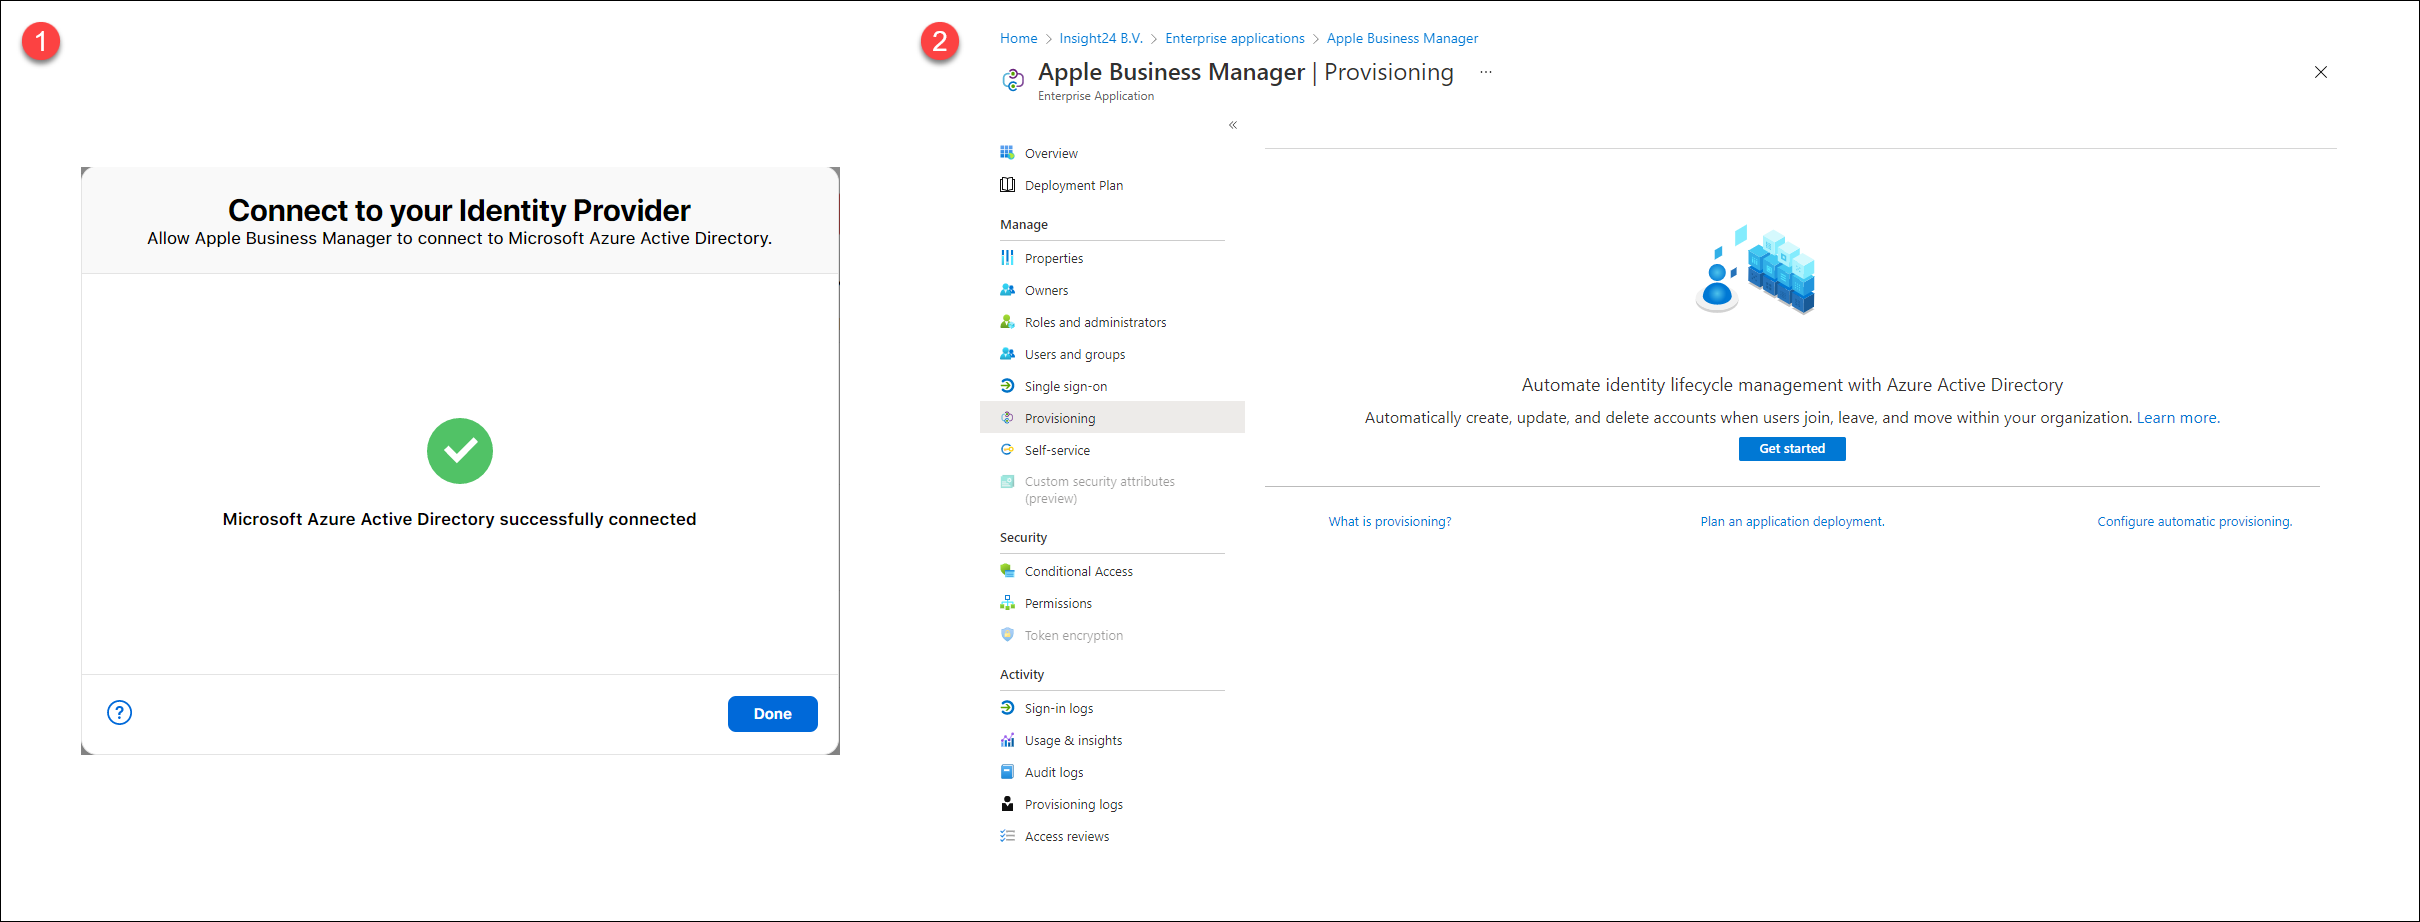Click the Single sign-on arrow icon
The height and width of the screenshot is (922, 2420).
click(1007, 386)
